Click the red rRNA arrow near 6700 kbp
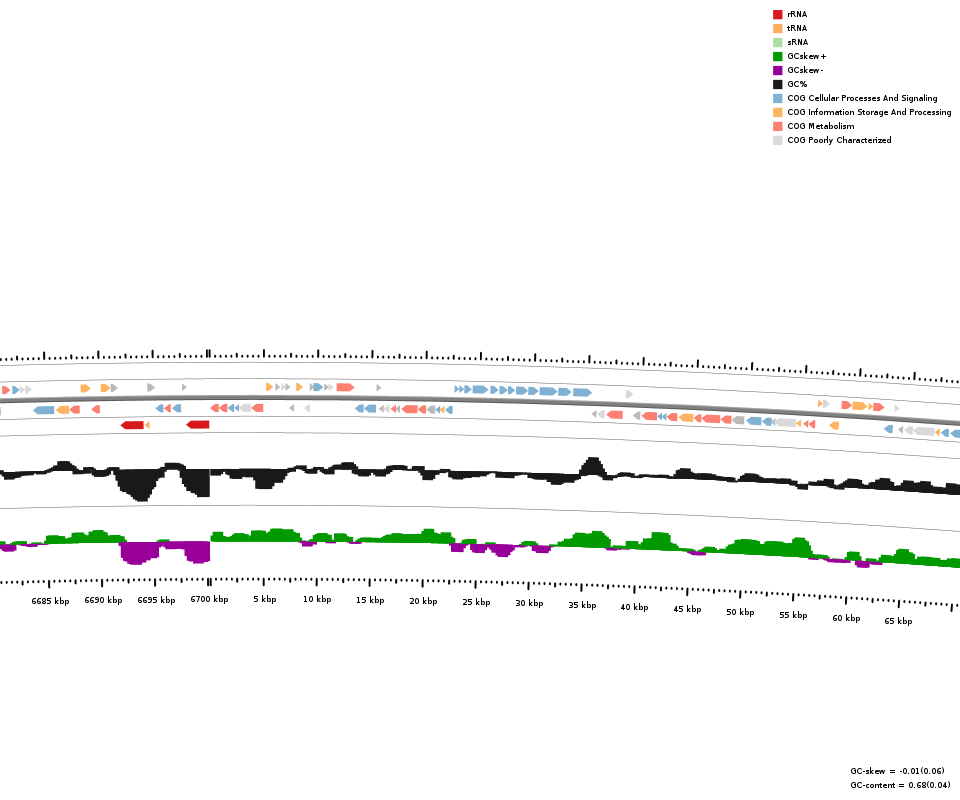 (x=198, y=425)
